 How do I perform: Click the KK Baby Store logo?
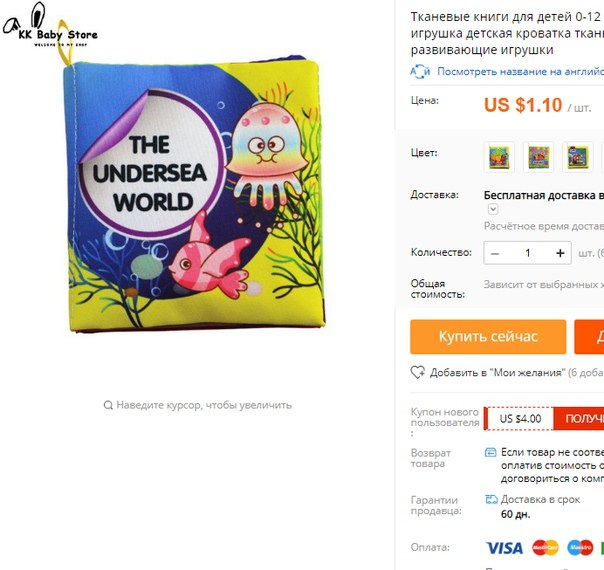(50, 25)
